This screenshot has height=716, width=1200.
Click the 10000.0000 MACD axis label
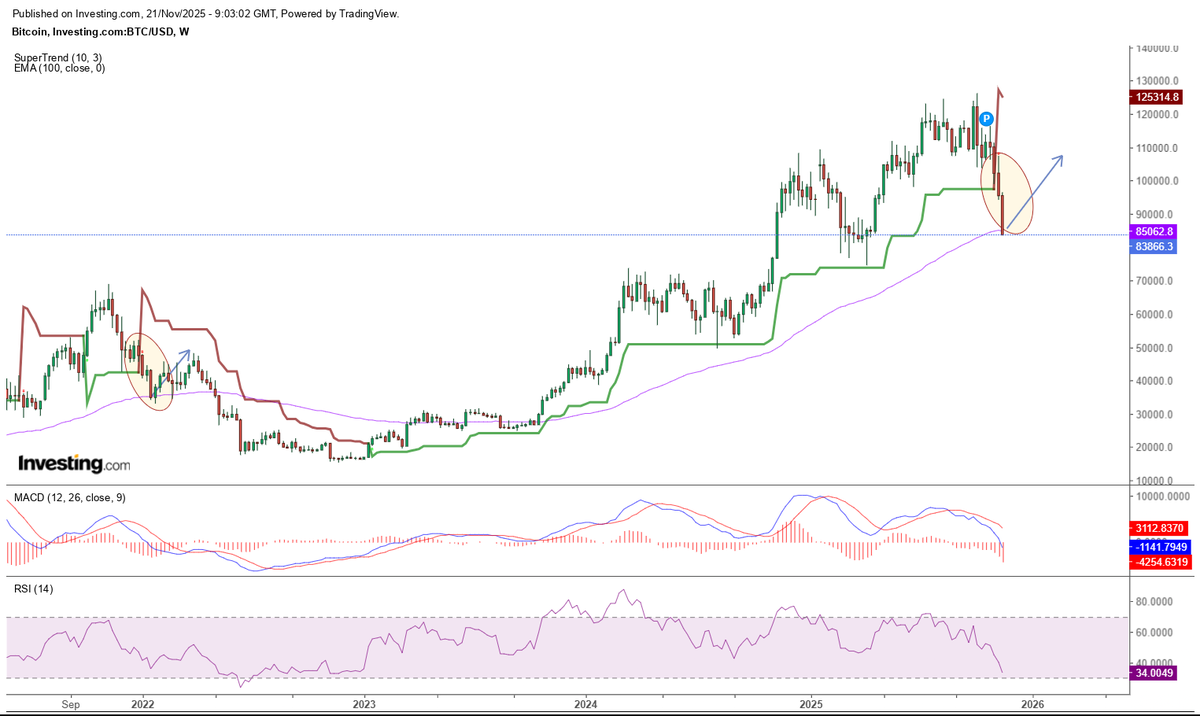(x=1161, y=496)
